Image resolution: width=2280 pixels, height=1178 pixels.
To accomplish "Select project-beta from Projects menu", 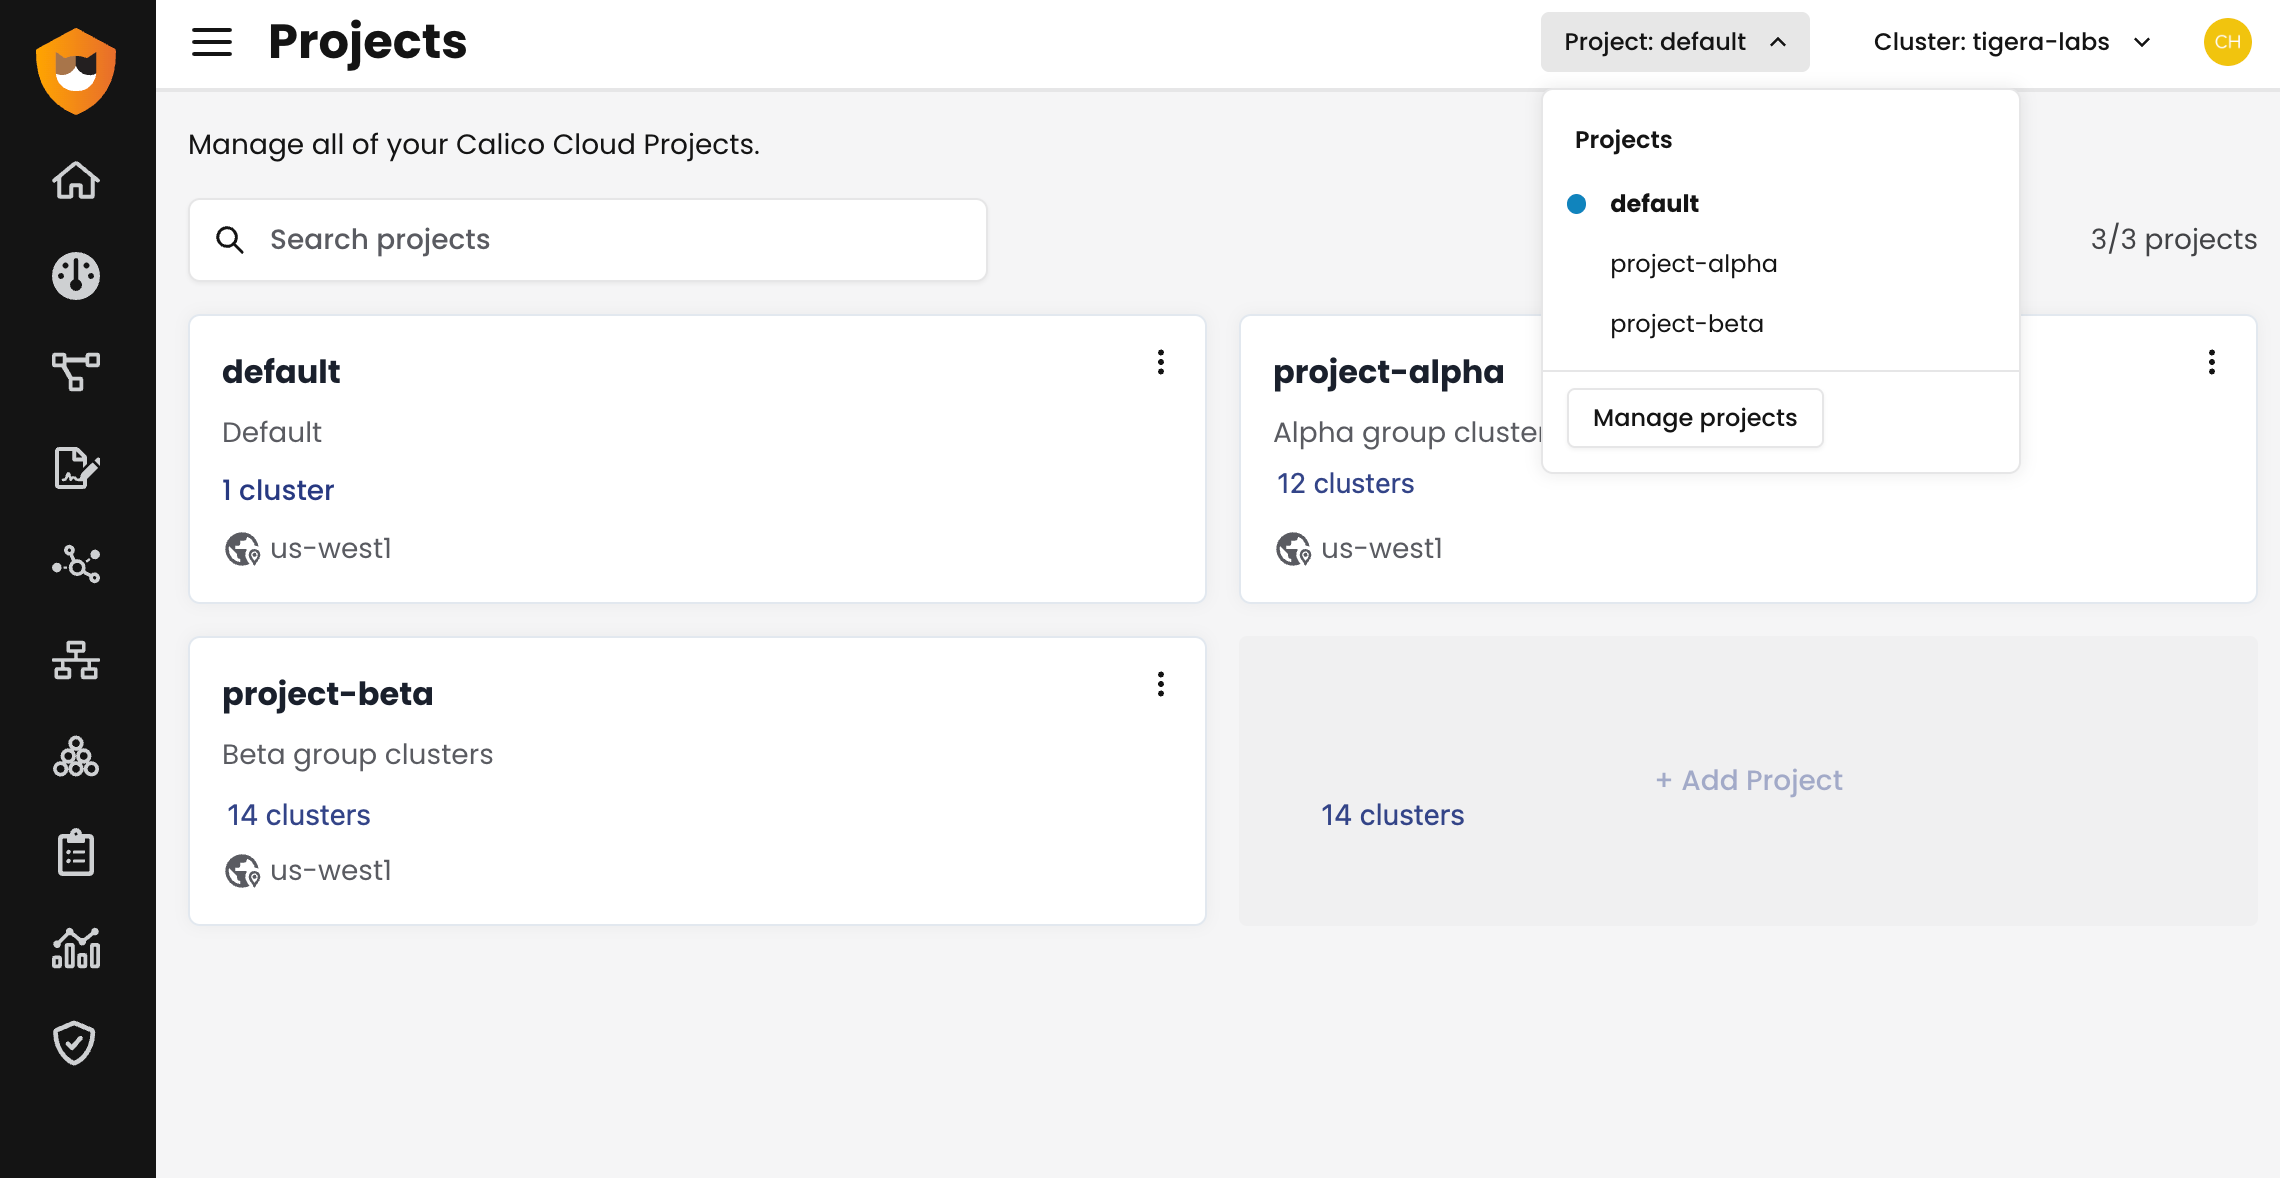I will coord(1686,324).
